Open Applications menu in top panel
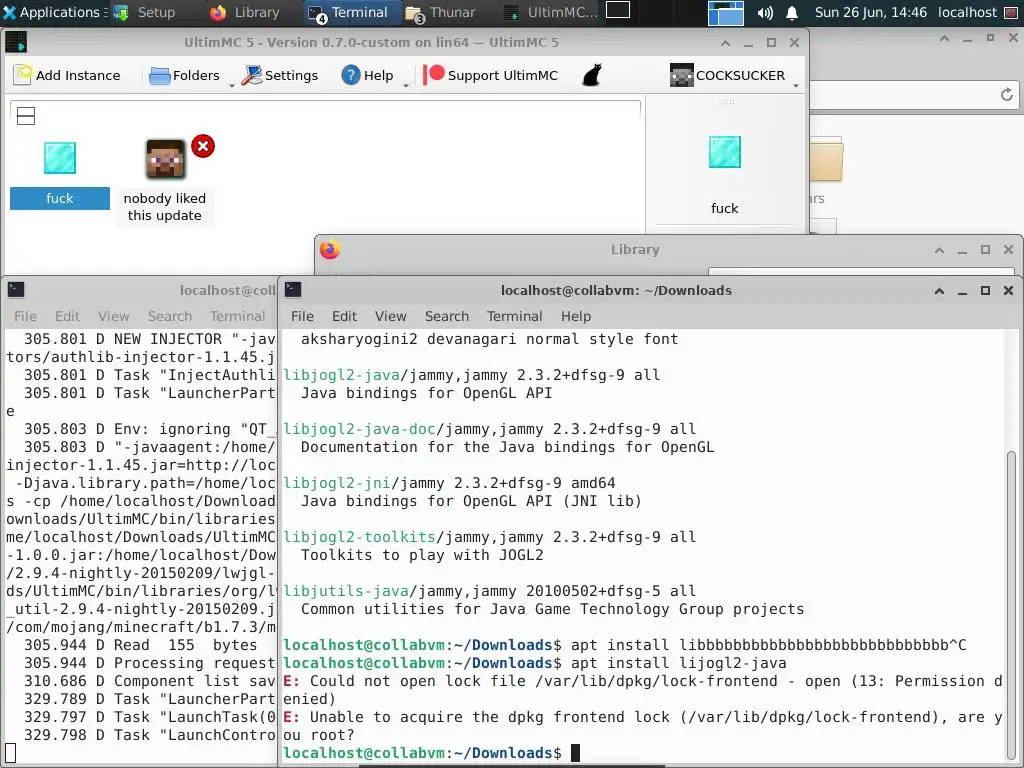The height and width of the screenshot is (768, 1024). [52, 12]
